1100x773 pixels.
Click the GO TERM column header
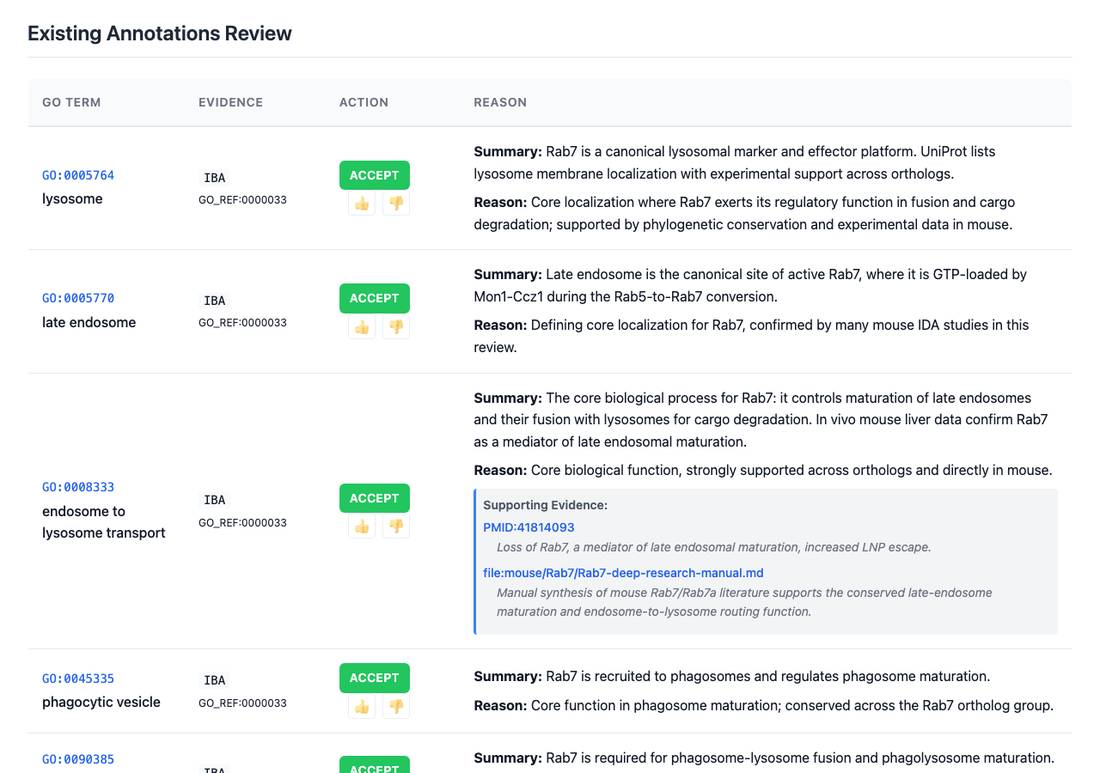72,102
